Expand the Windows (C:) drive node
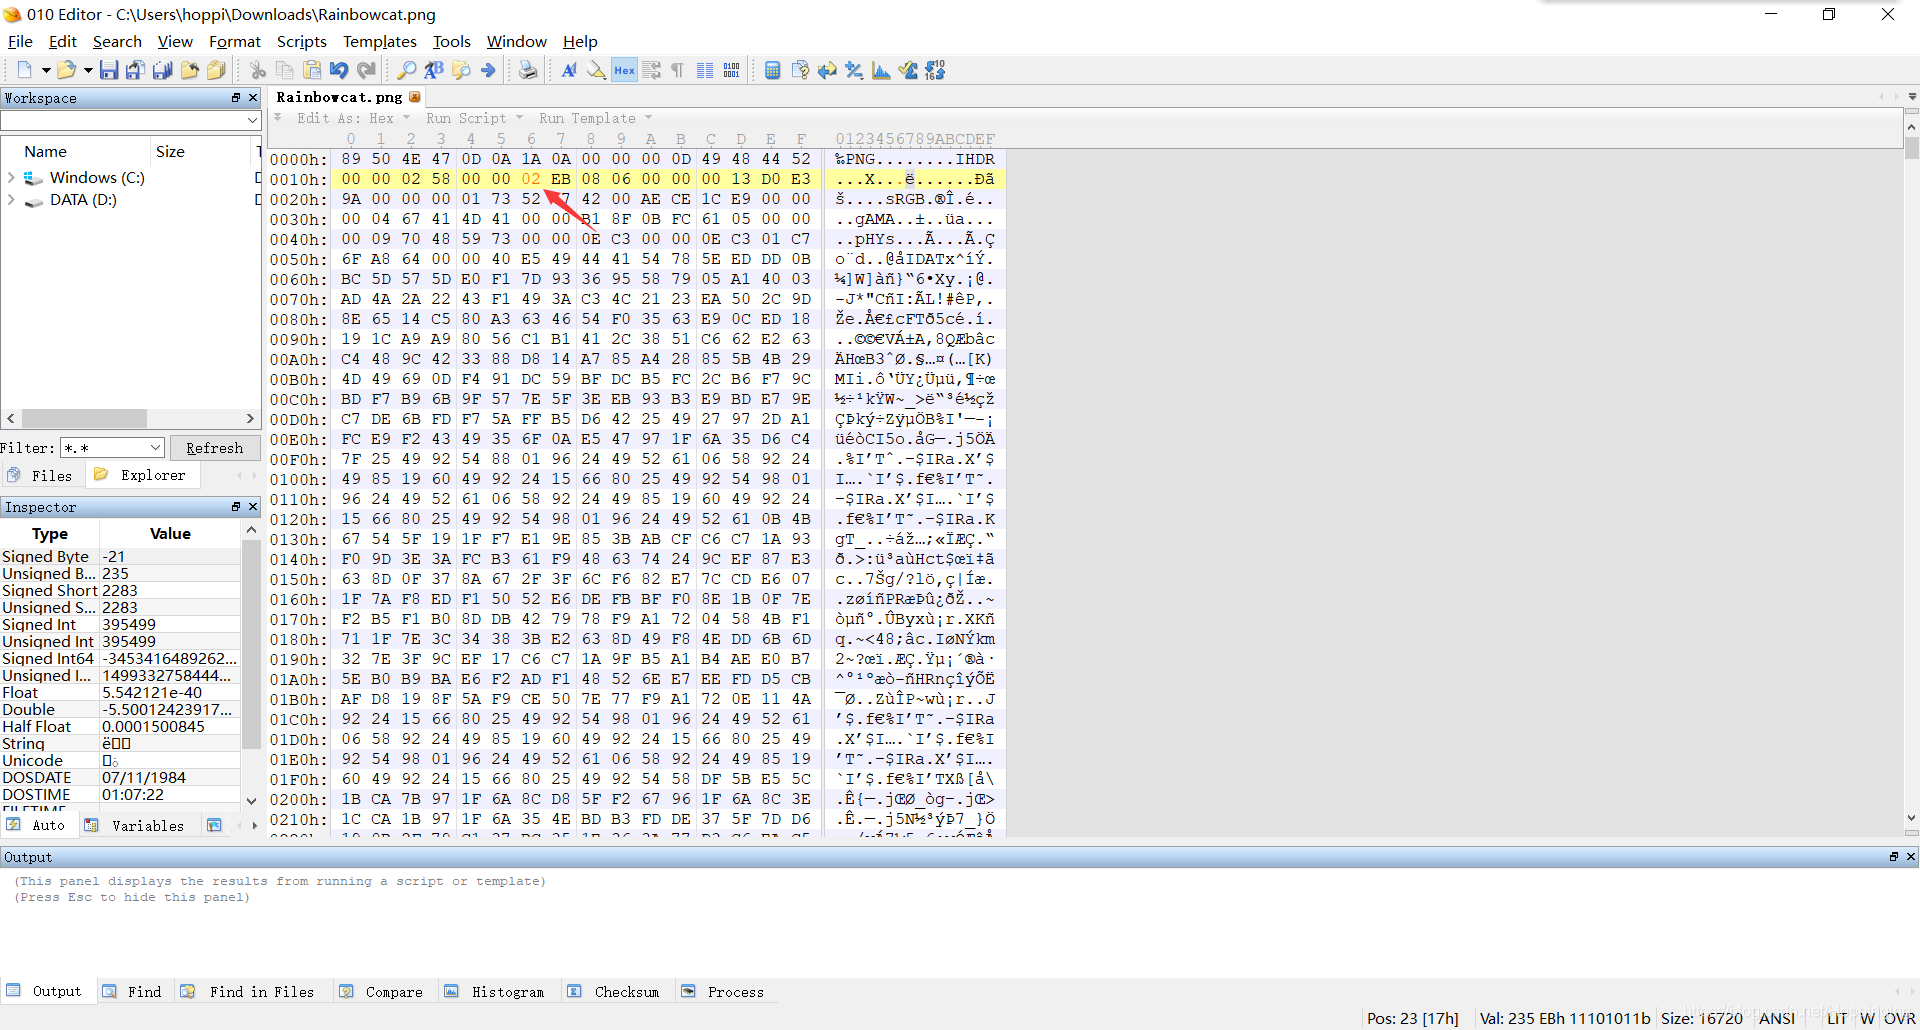1920x1030 pixels. point(11,177)
